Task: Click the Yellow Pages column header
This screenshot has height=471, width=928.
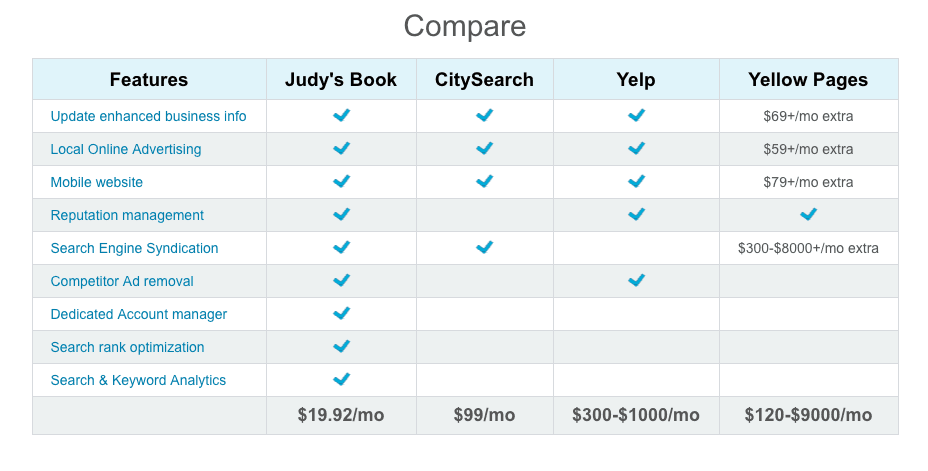Action: (x=808, y=79)
